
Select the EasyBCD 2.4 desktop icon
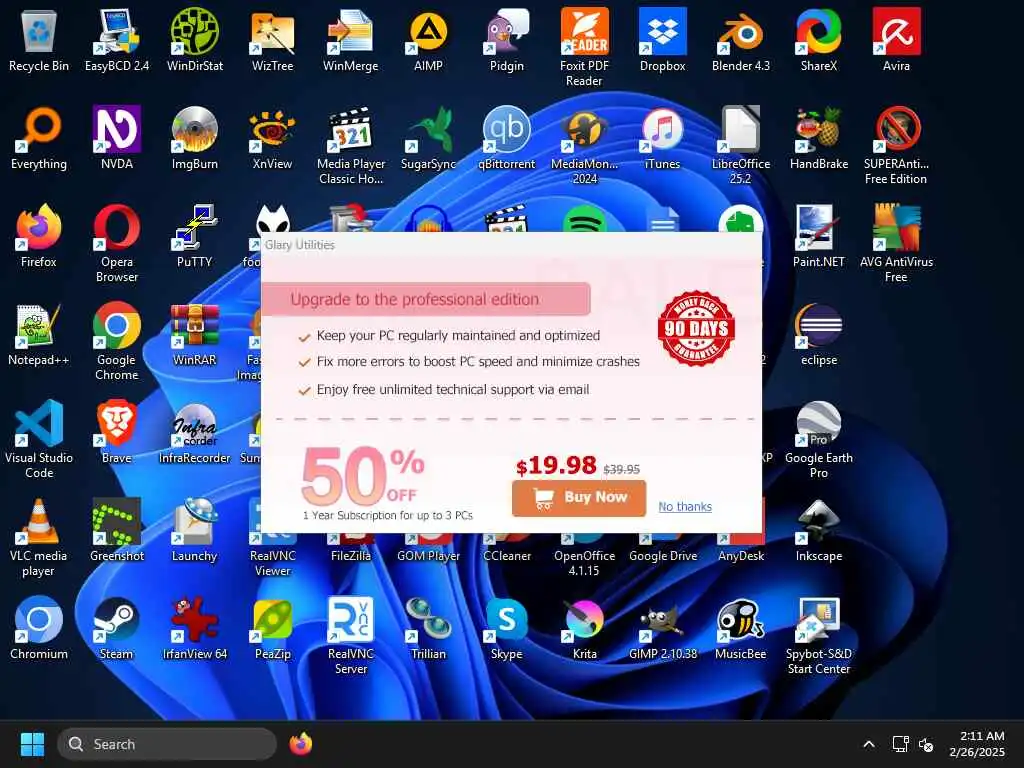pyautogui.click(x=117, y=40)
